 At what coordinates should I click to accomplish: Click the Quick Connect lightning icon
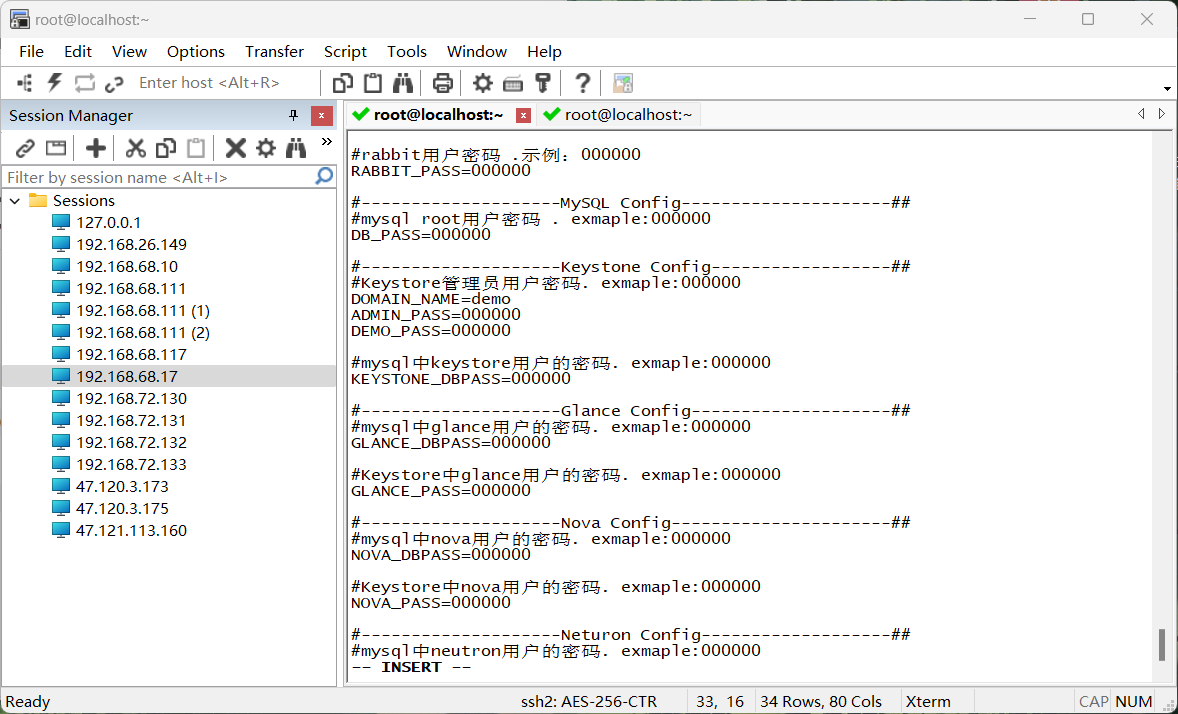click(54, 83)
